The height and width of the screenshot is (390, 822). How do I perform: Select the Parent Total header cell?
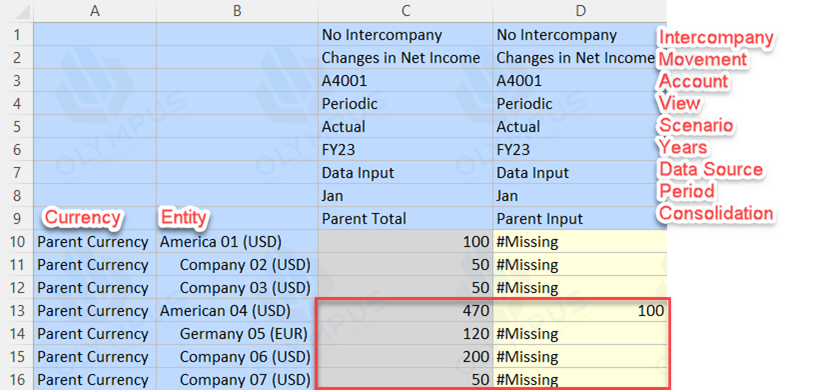click(405, 219)
